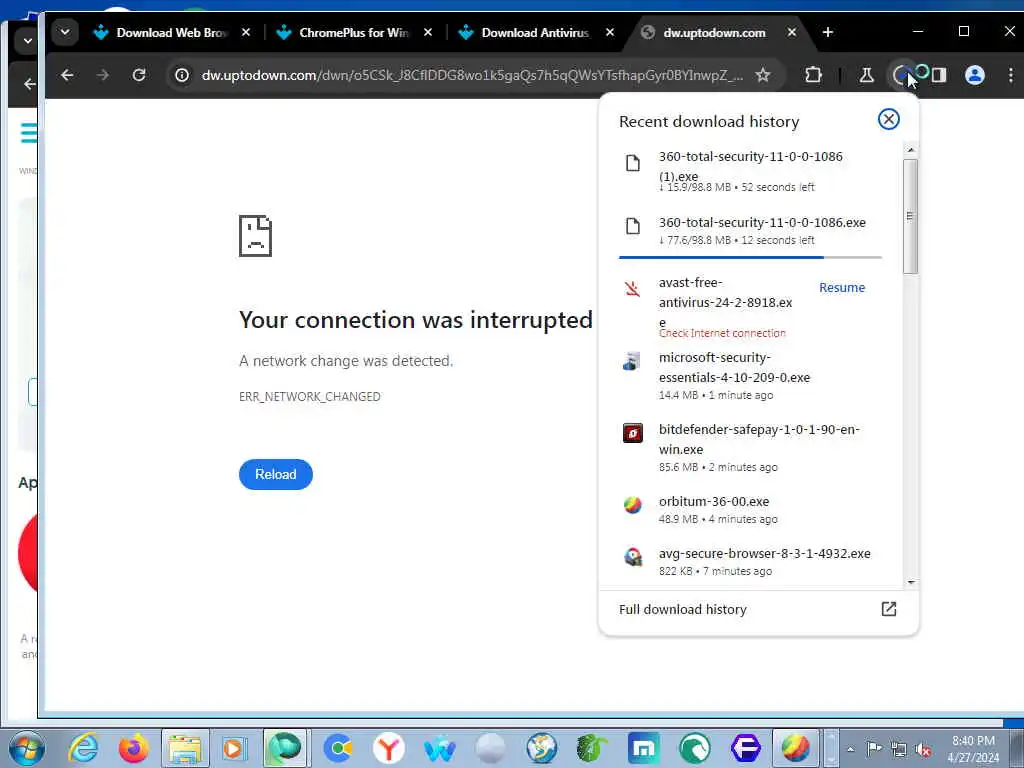
Task: Click the Orbitum browser taskbar icon
Action: click(x=795, y=748)
